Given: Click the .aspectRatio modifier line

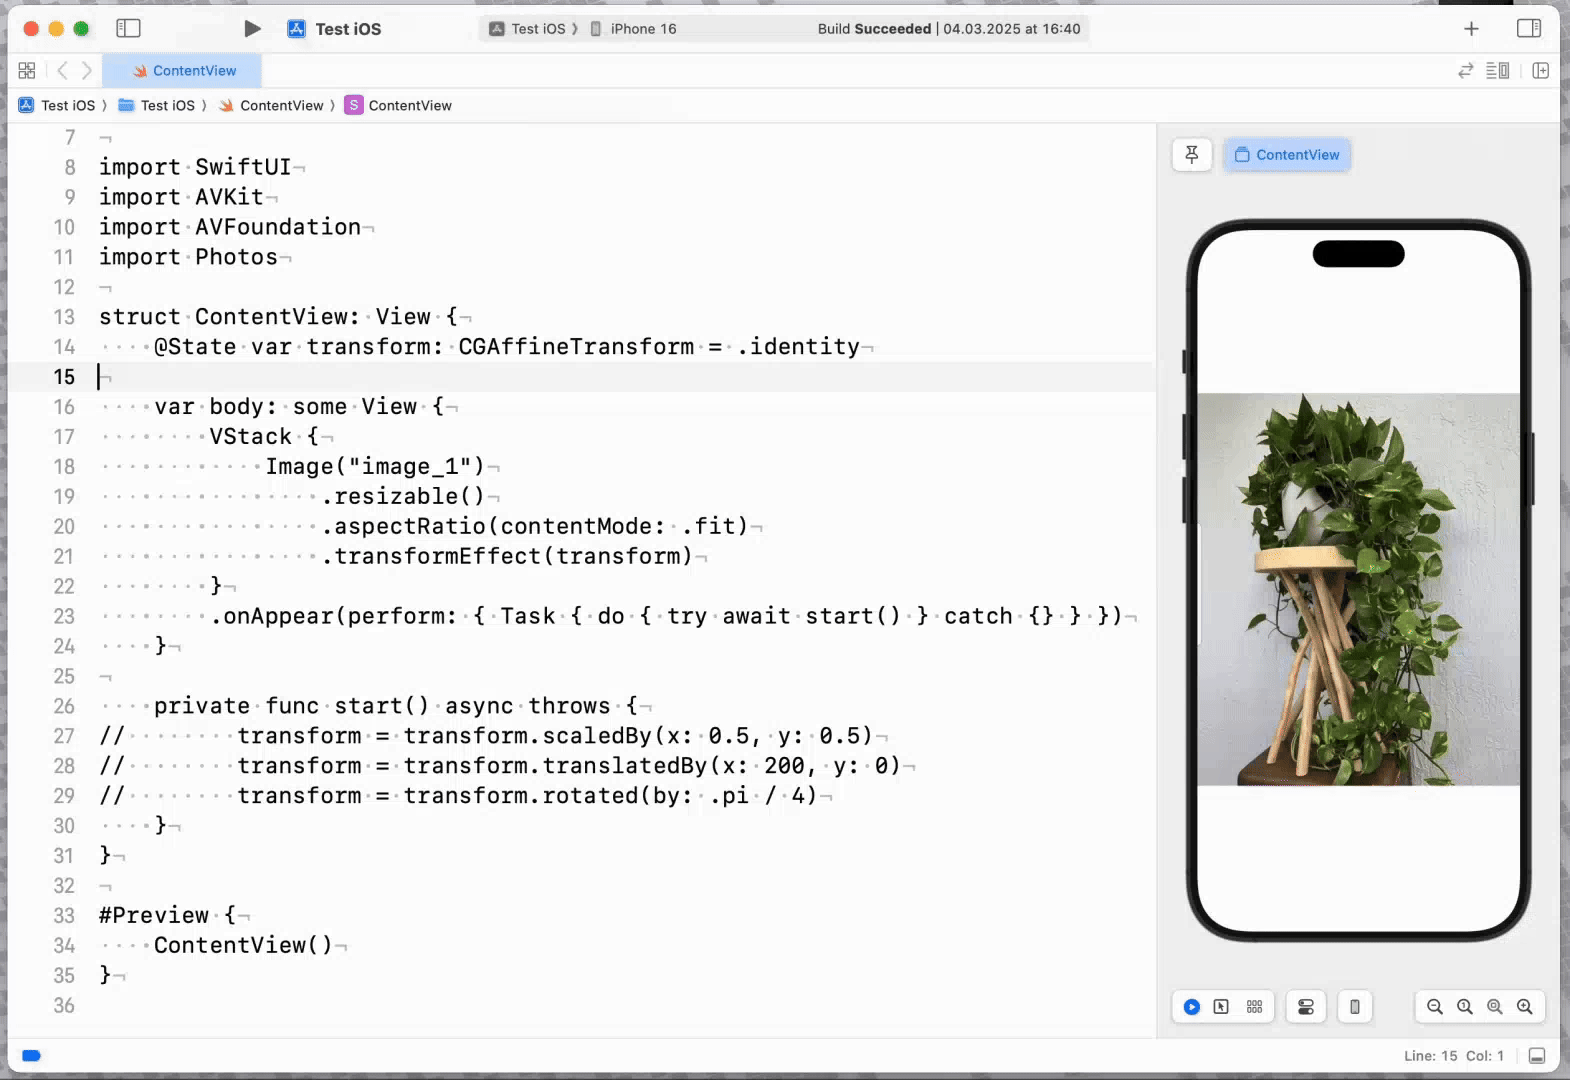Looking at the screenshot, I should click(535, 526).
